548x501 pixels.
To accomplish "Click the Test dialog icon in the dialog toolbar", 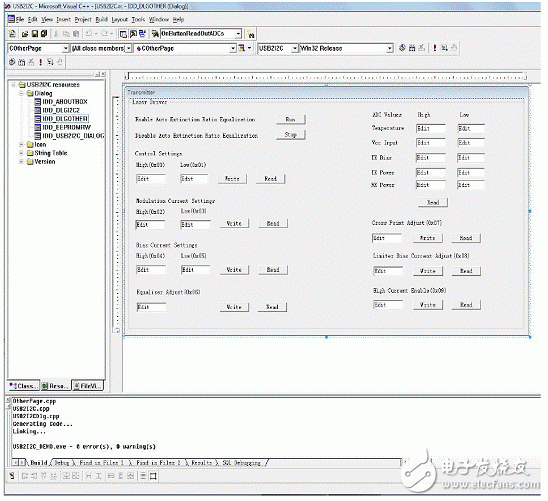I will tap(12, 475).
